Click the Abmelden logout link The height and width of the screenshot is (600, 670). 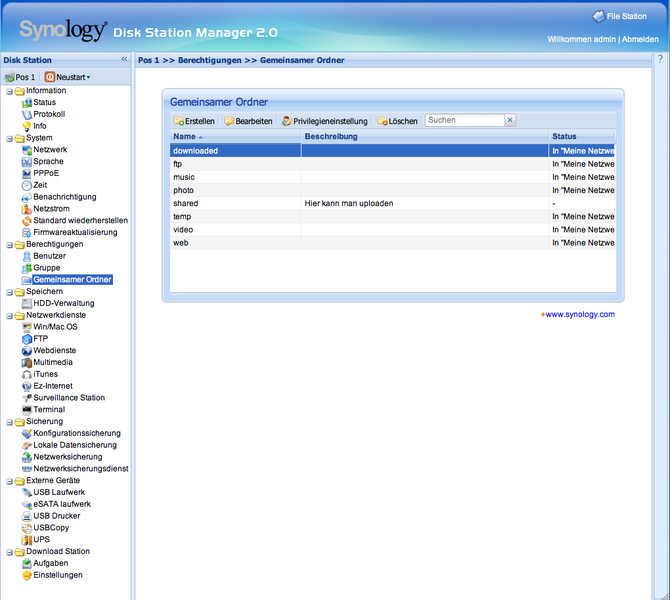click(x=640, y=39)
